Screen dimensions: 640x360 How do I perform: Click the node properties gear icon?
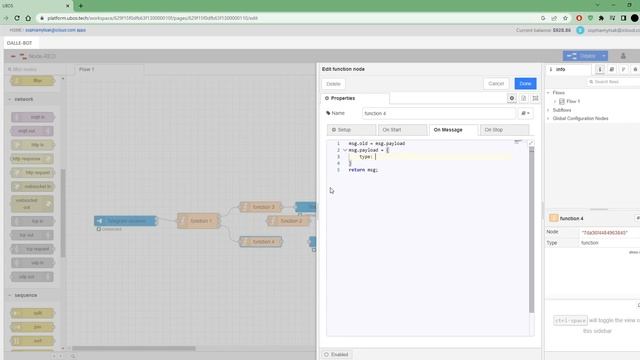click(x=512, y=98)
